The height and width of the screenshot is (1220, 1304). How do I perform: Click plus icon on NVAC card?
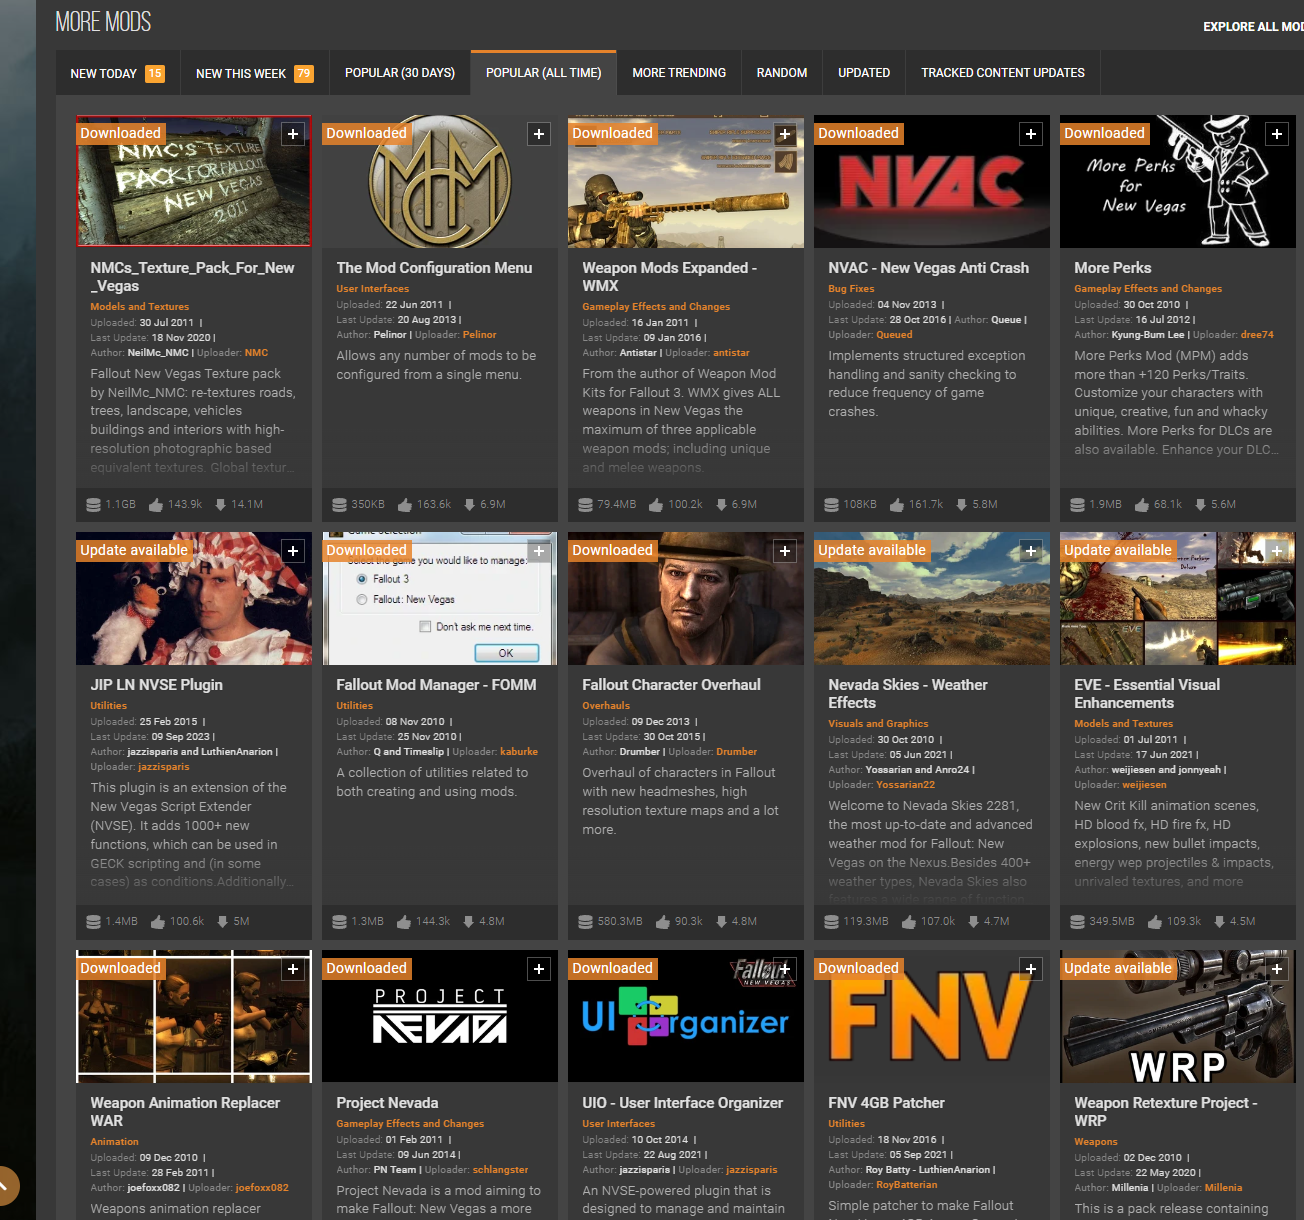pyautogui.click(x=1031, y=134)
